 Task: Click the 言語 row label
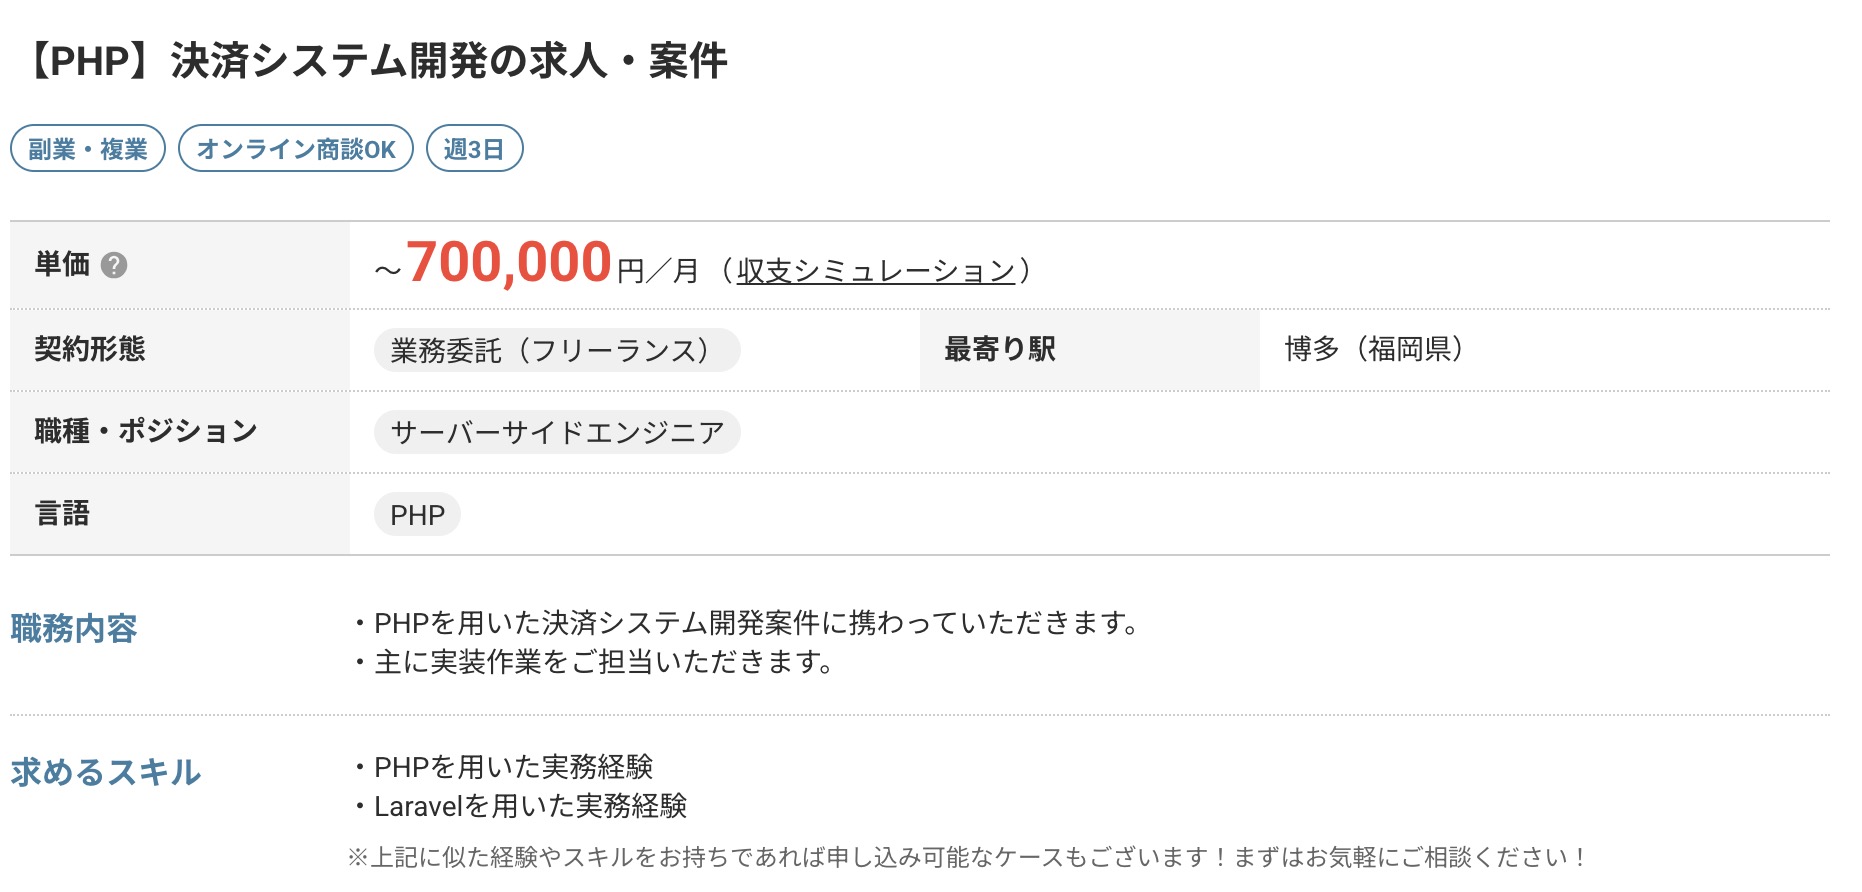[62, 513]
